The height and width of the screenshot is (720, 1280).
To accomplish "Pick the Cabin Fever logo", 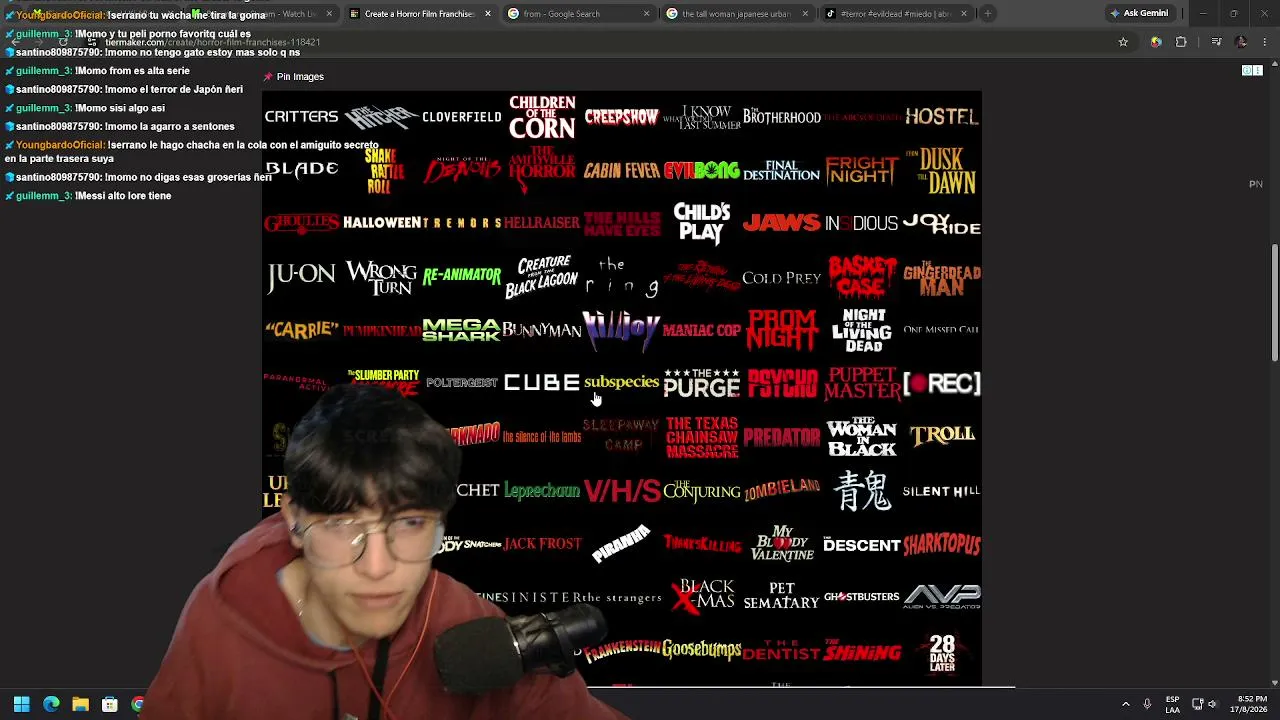I will [x=622, y=171].
